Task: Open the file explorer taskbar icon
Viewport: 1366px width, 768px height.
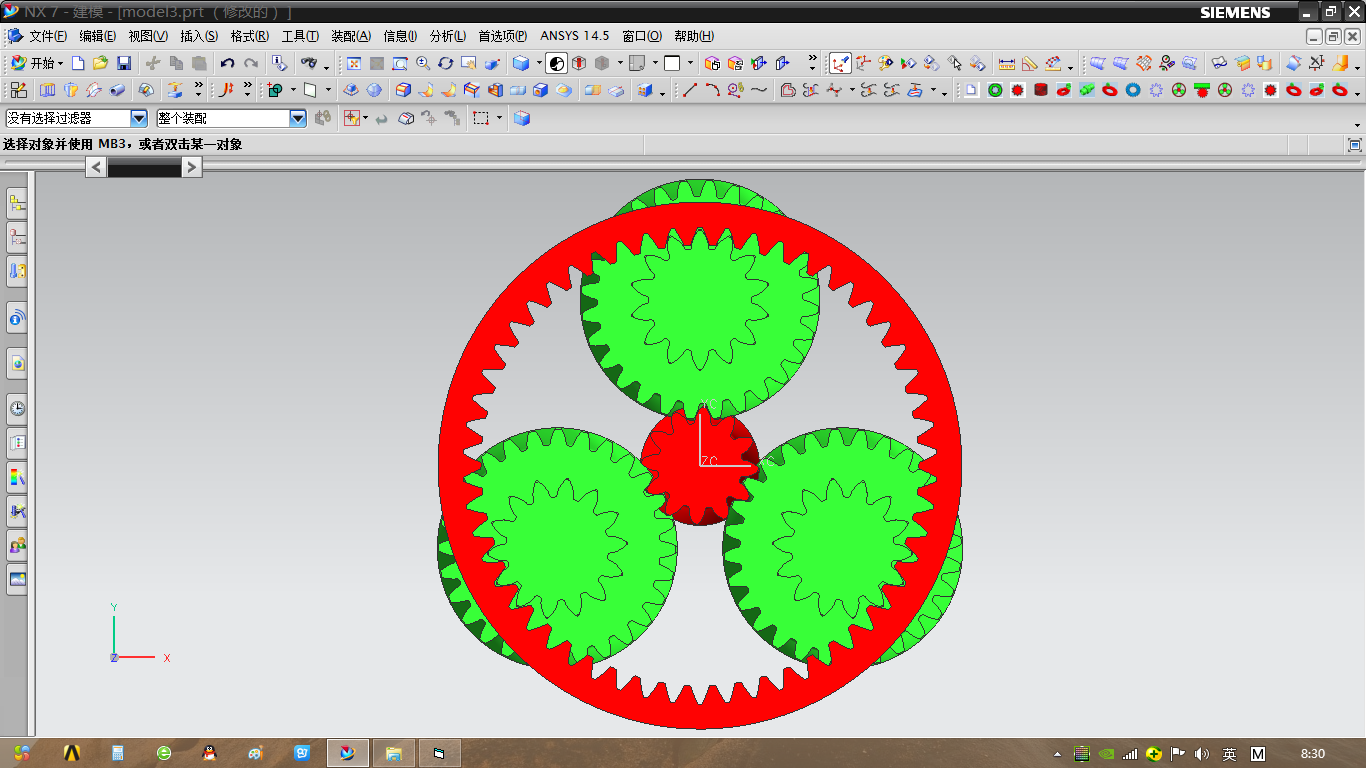Action: click(394, 753)
